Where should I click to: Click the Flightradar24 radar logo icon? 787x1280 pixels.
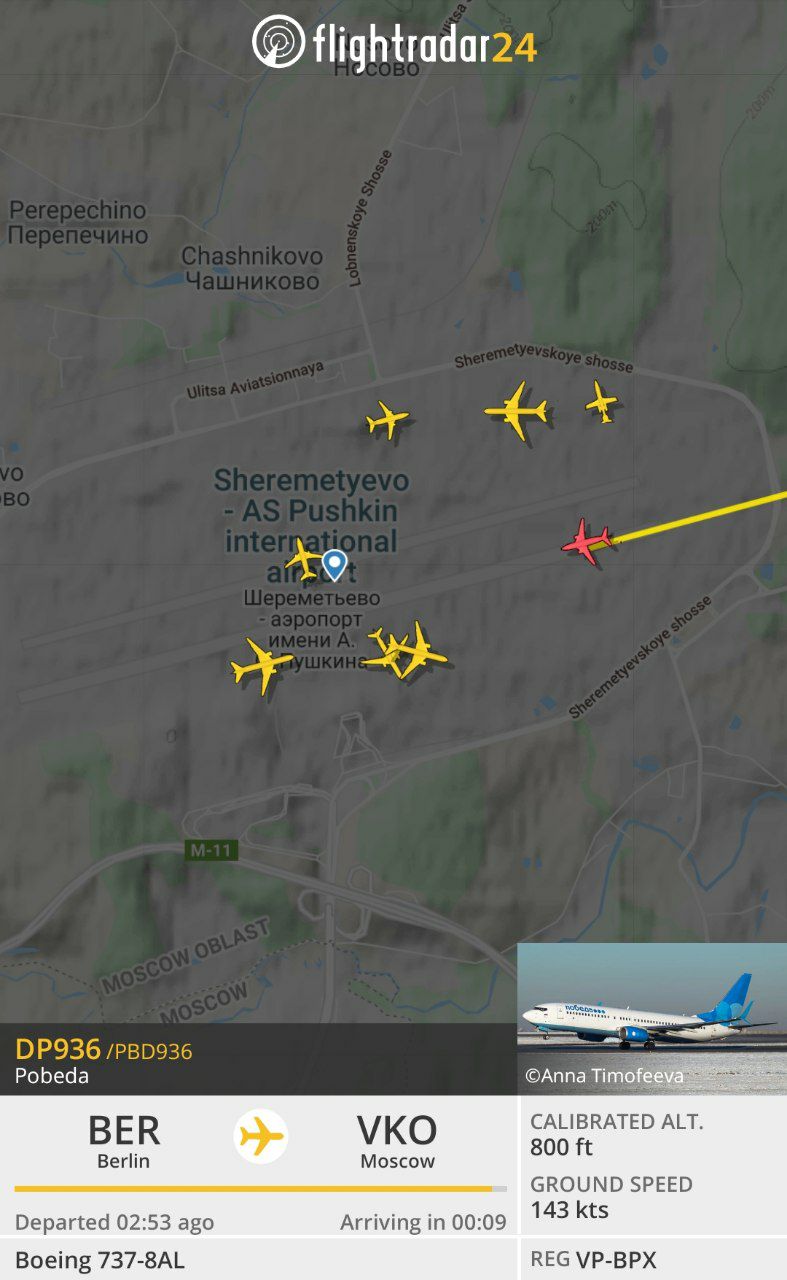pos(278,42)
